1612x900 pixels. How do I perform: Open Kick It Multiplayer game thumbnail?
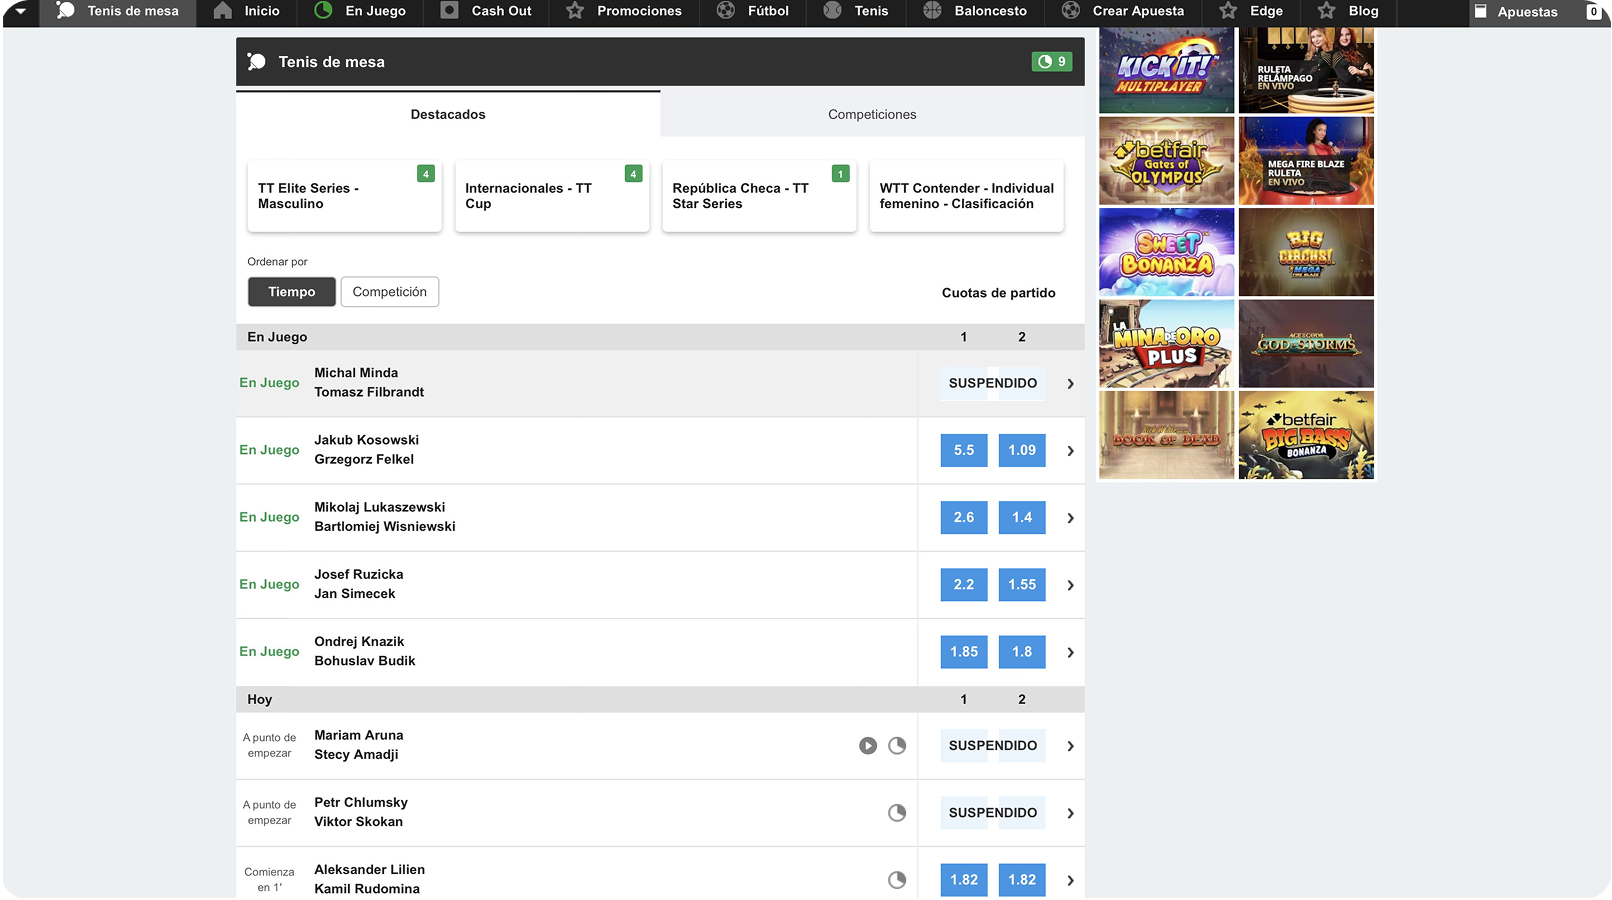pos(1166,69)
